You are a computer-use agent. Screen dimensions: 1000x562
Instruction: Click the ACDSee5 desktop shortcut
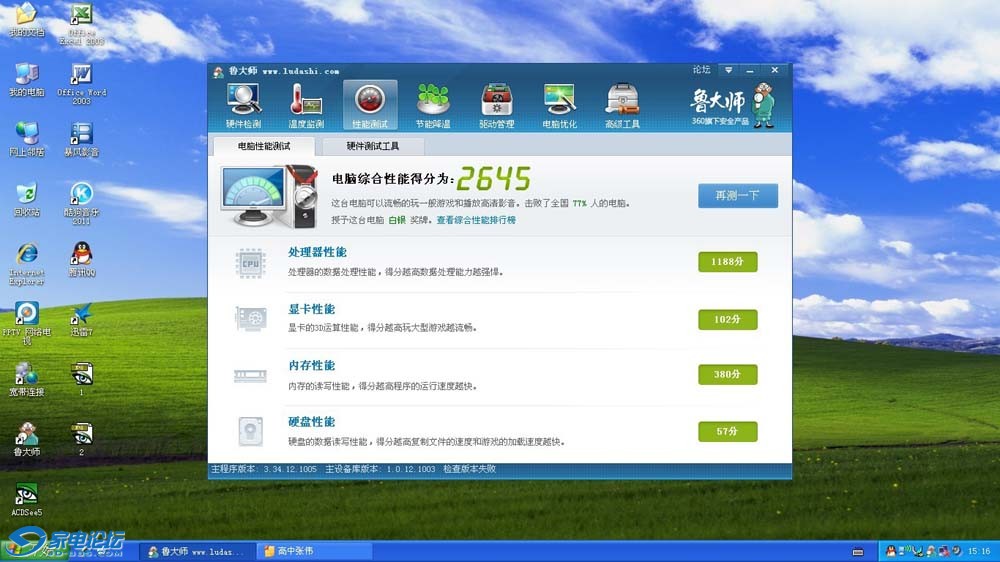click(x=27, y=497)
